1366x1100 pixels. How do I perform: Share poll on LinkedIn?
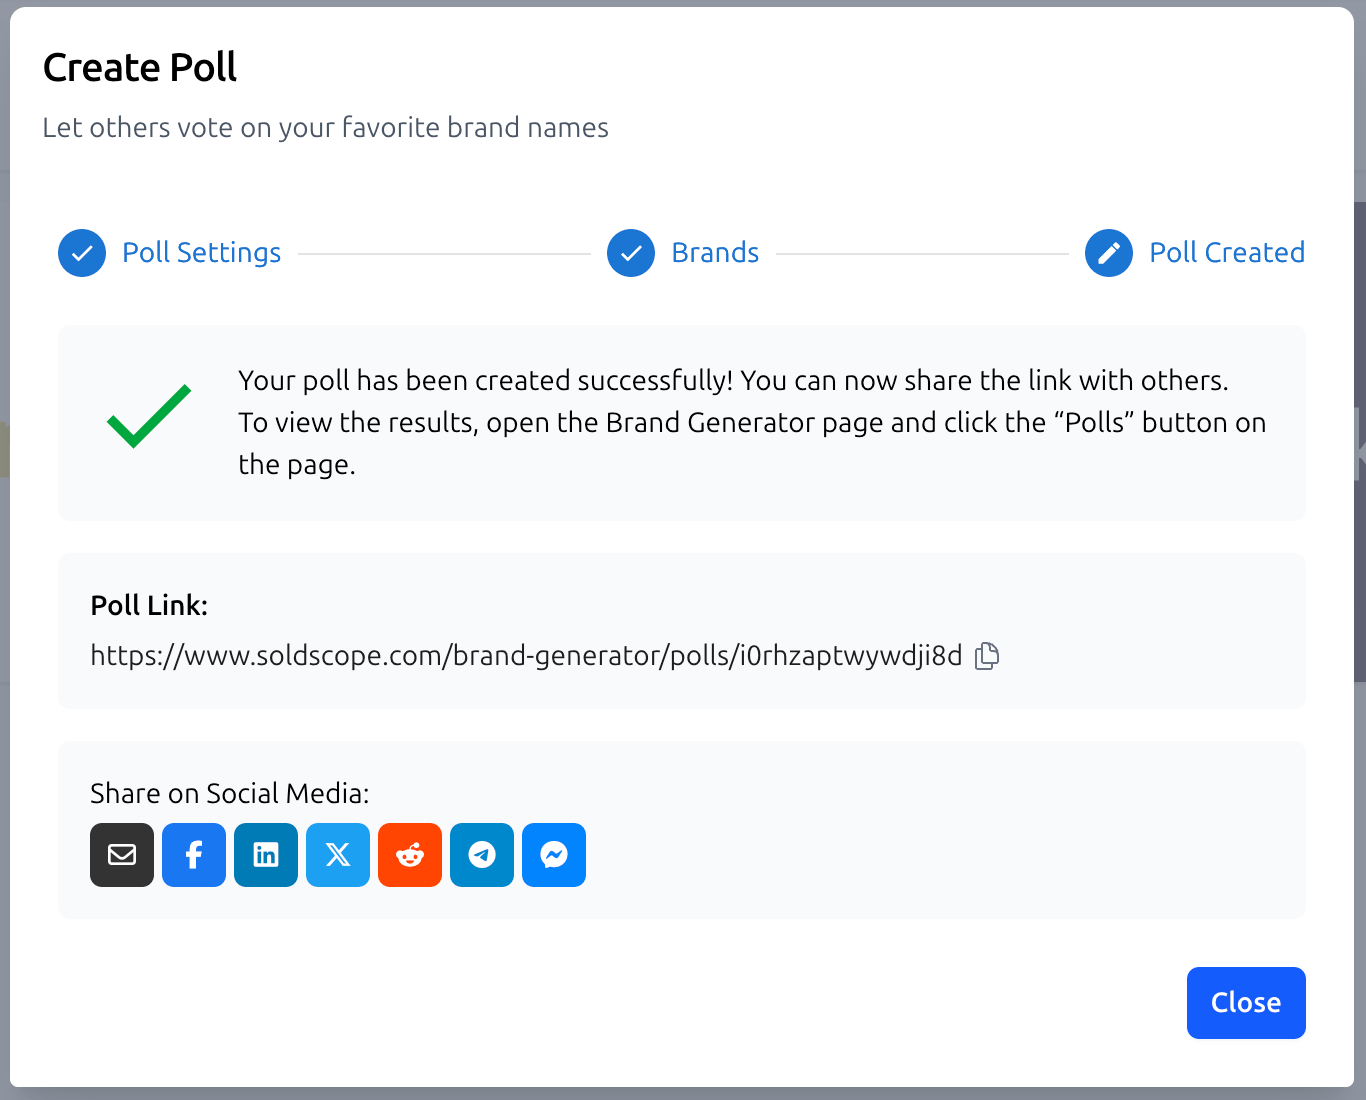[x=265, y=855]
